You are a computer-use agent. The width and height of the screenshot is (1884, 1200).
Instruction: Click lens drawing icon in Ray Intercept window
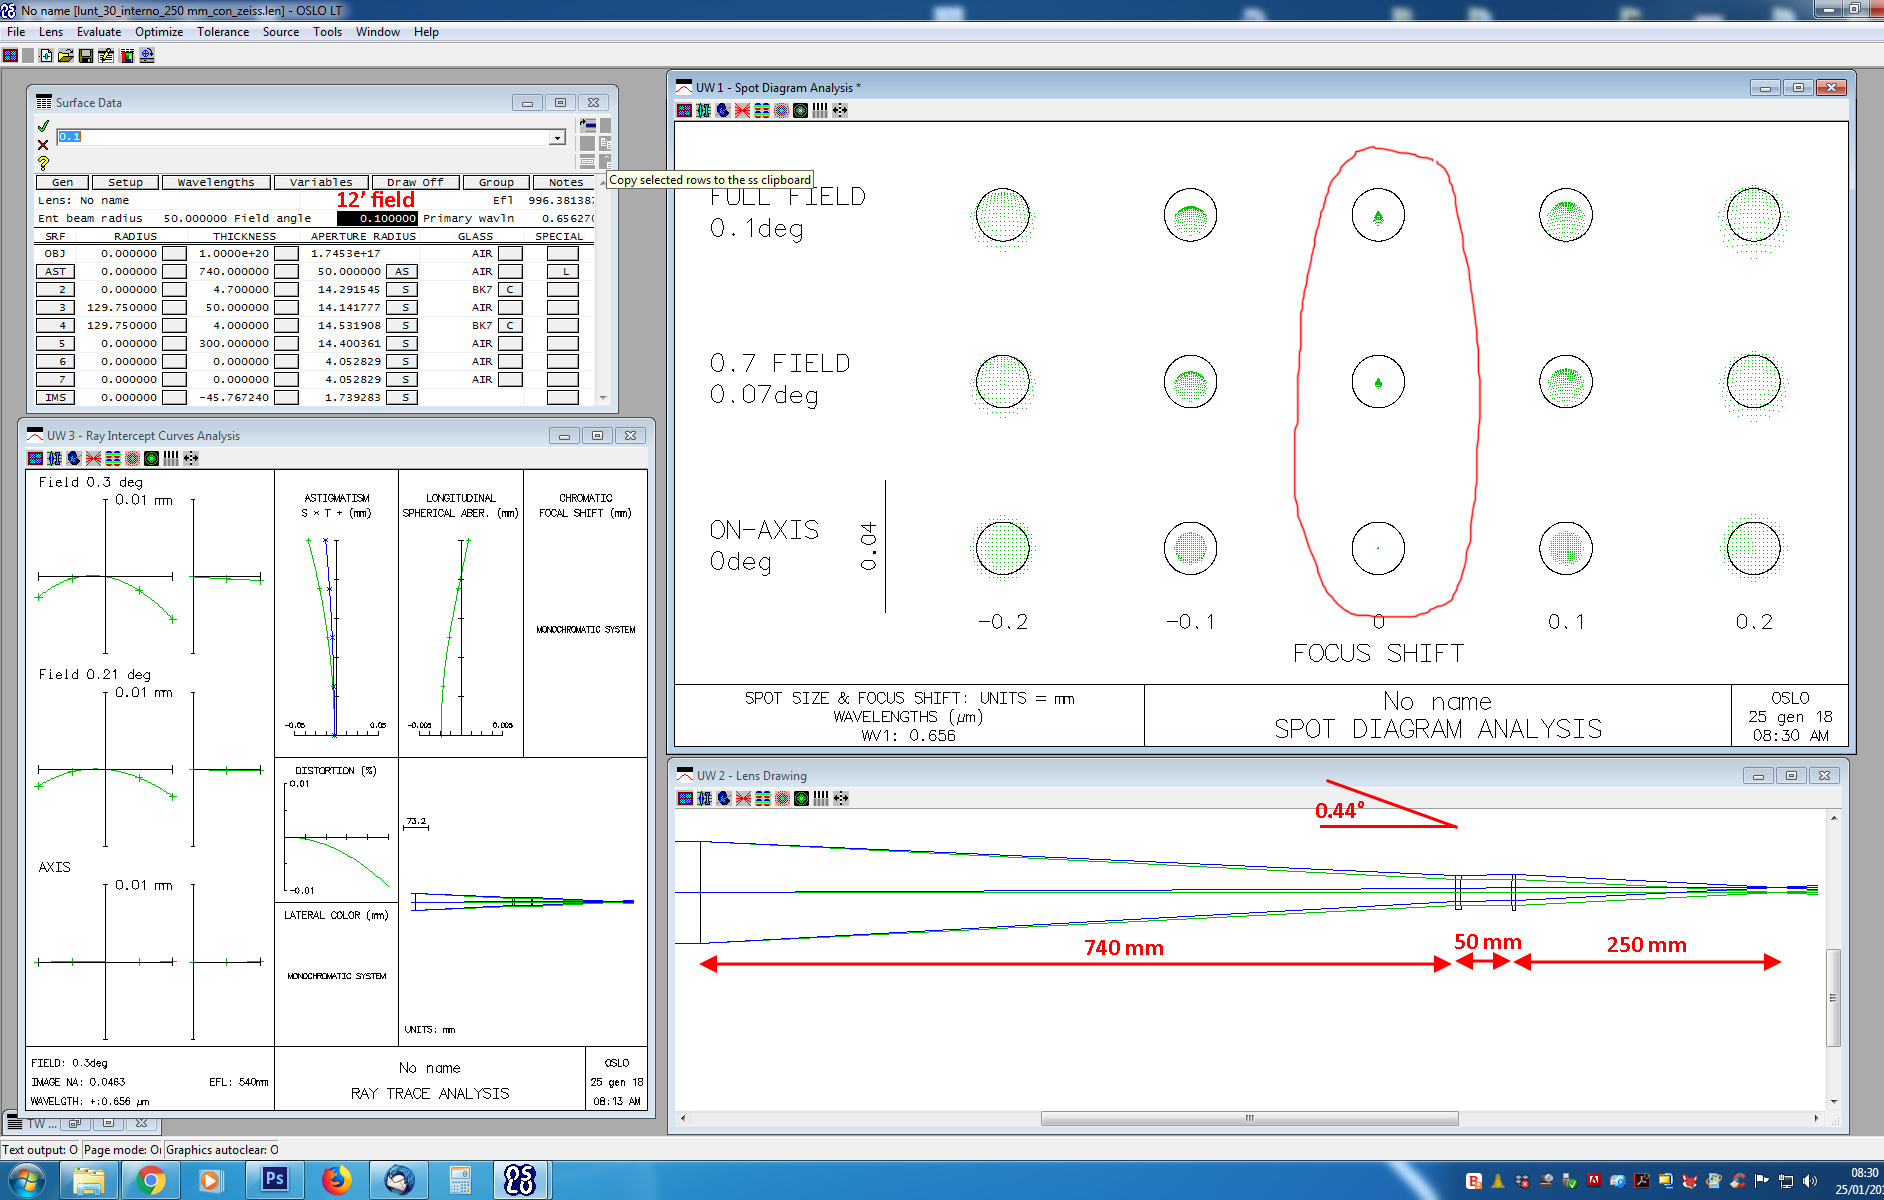[x=55, y=458]
